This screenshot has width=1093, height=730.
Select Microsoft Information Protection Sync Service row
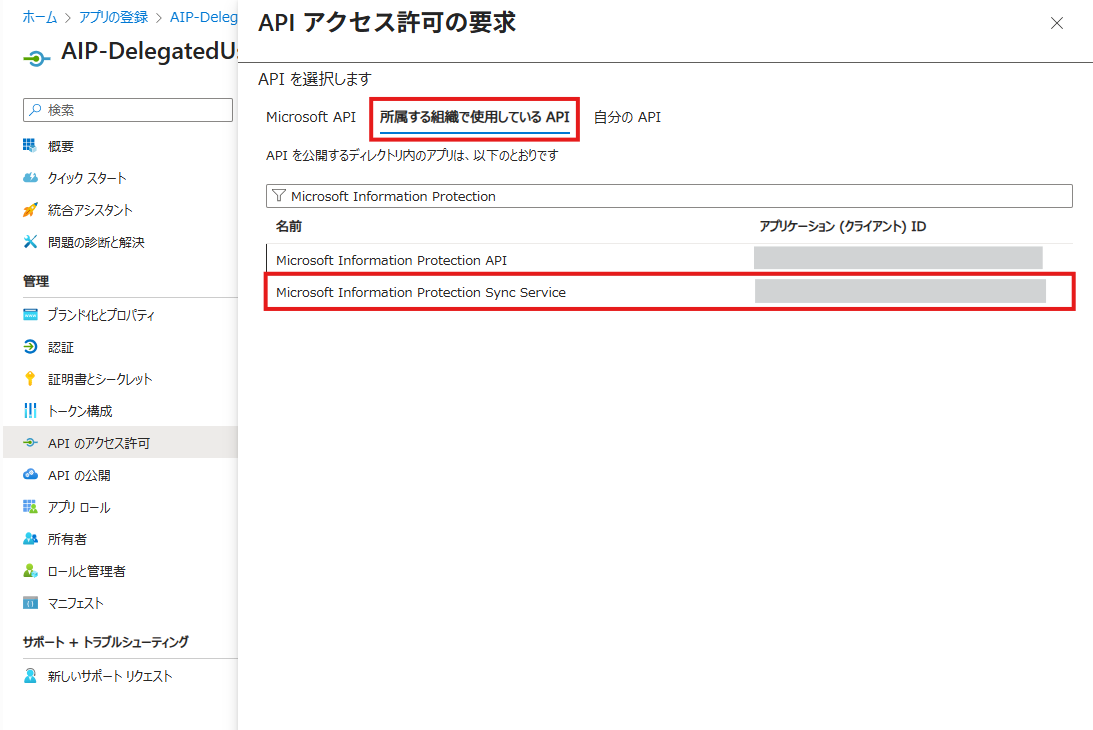click(x=669, y=292)
